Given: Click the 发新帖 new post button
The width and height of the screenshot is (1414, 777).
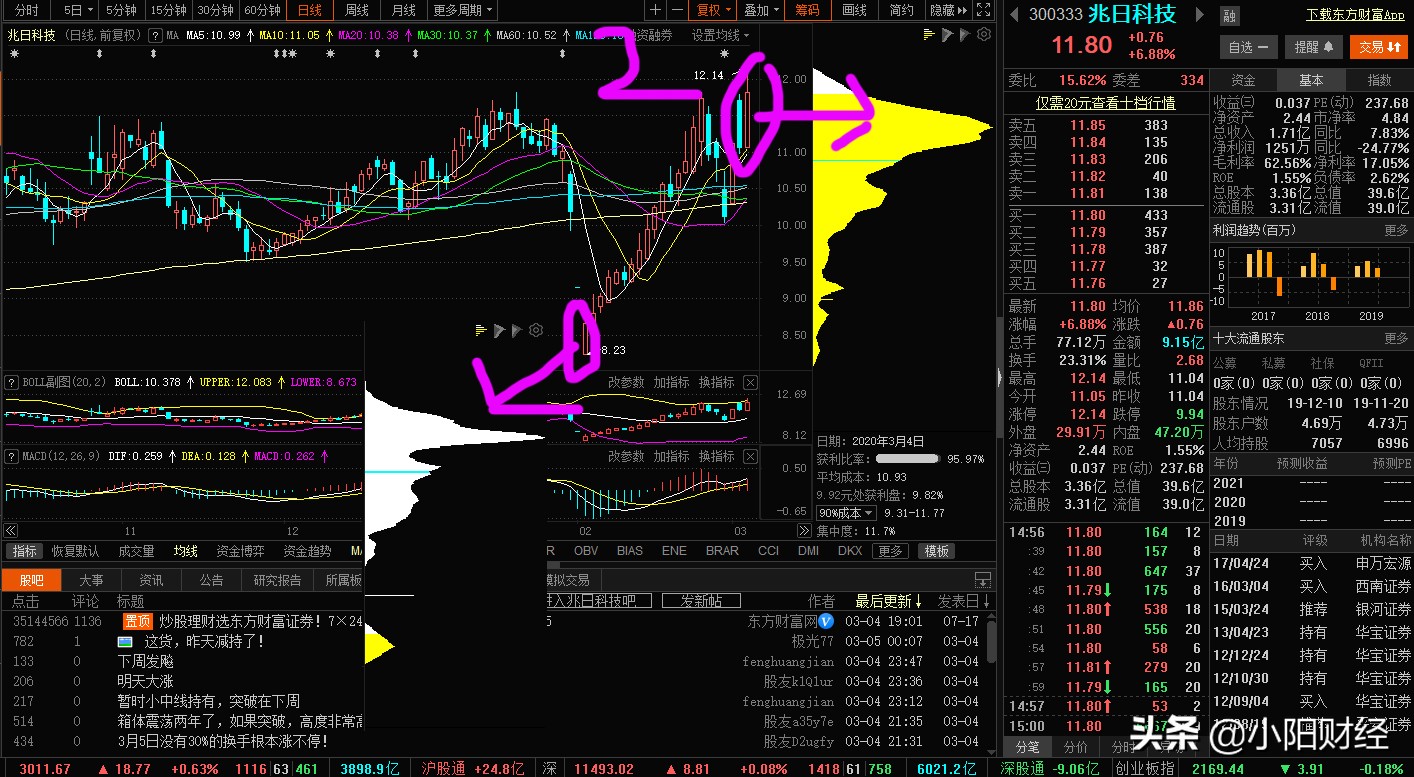Looking at the screenshot, I should click(x=701, y=601).
